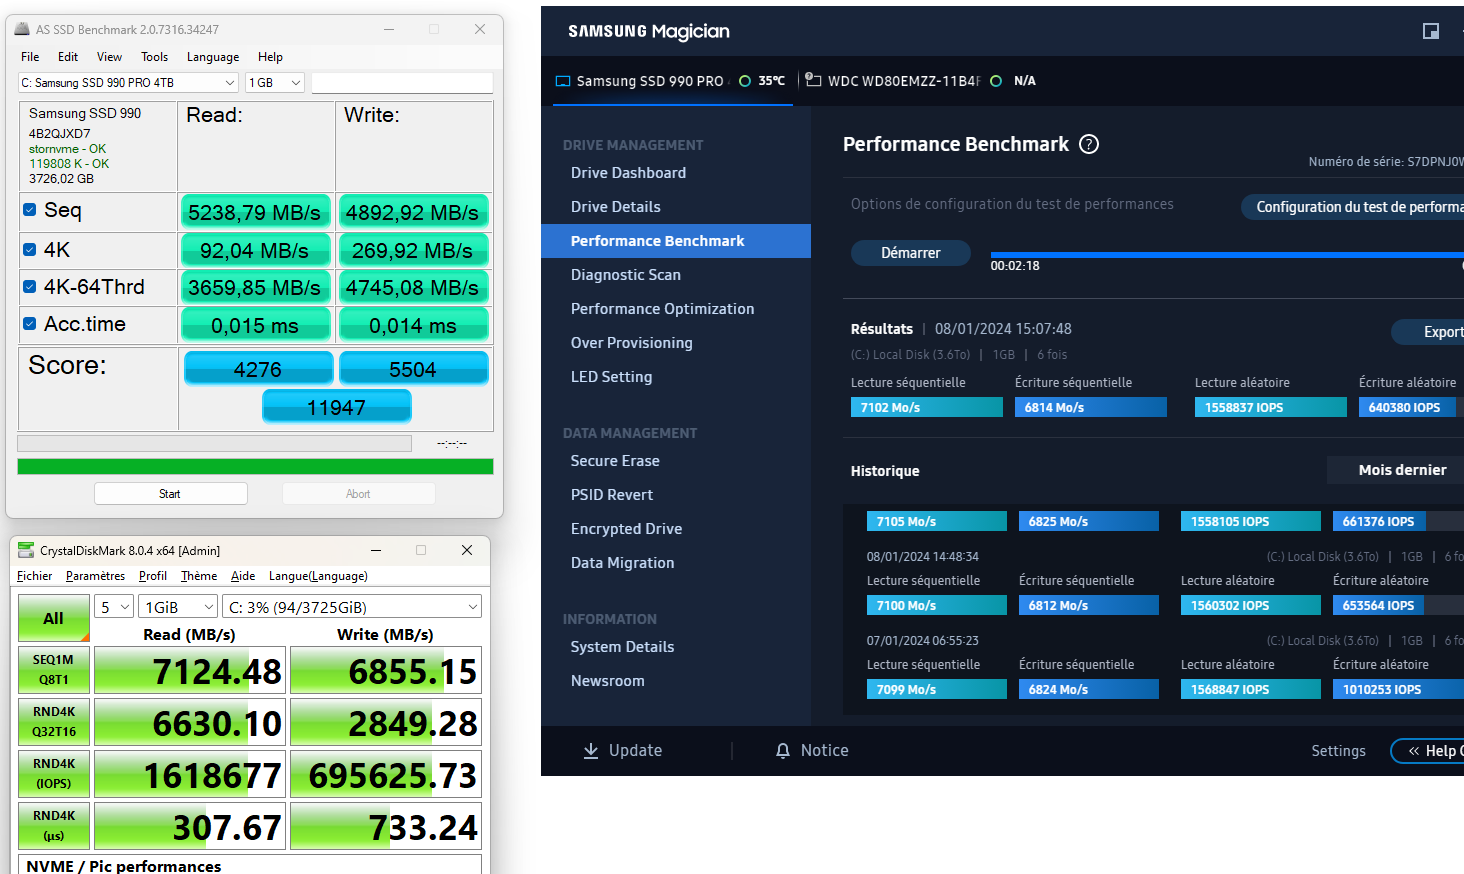This screenshot has height=874, width=1464.
Task: Select Performance Benchmark in the sidebar
Action: pyautogui.click(x=676, y=241)
